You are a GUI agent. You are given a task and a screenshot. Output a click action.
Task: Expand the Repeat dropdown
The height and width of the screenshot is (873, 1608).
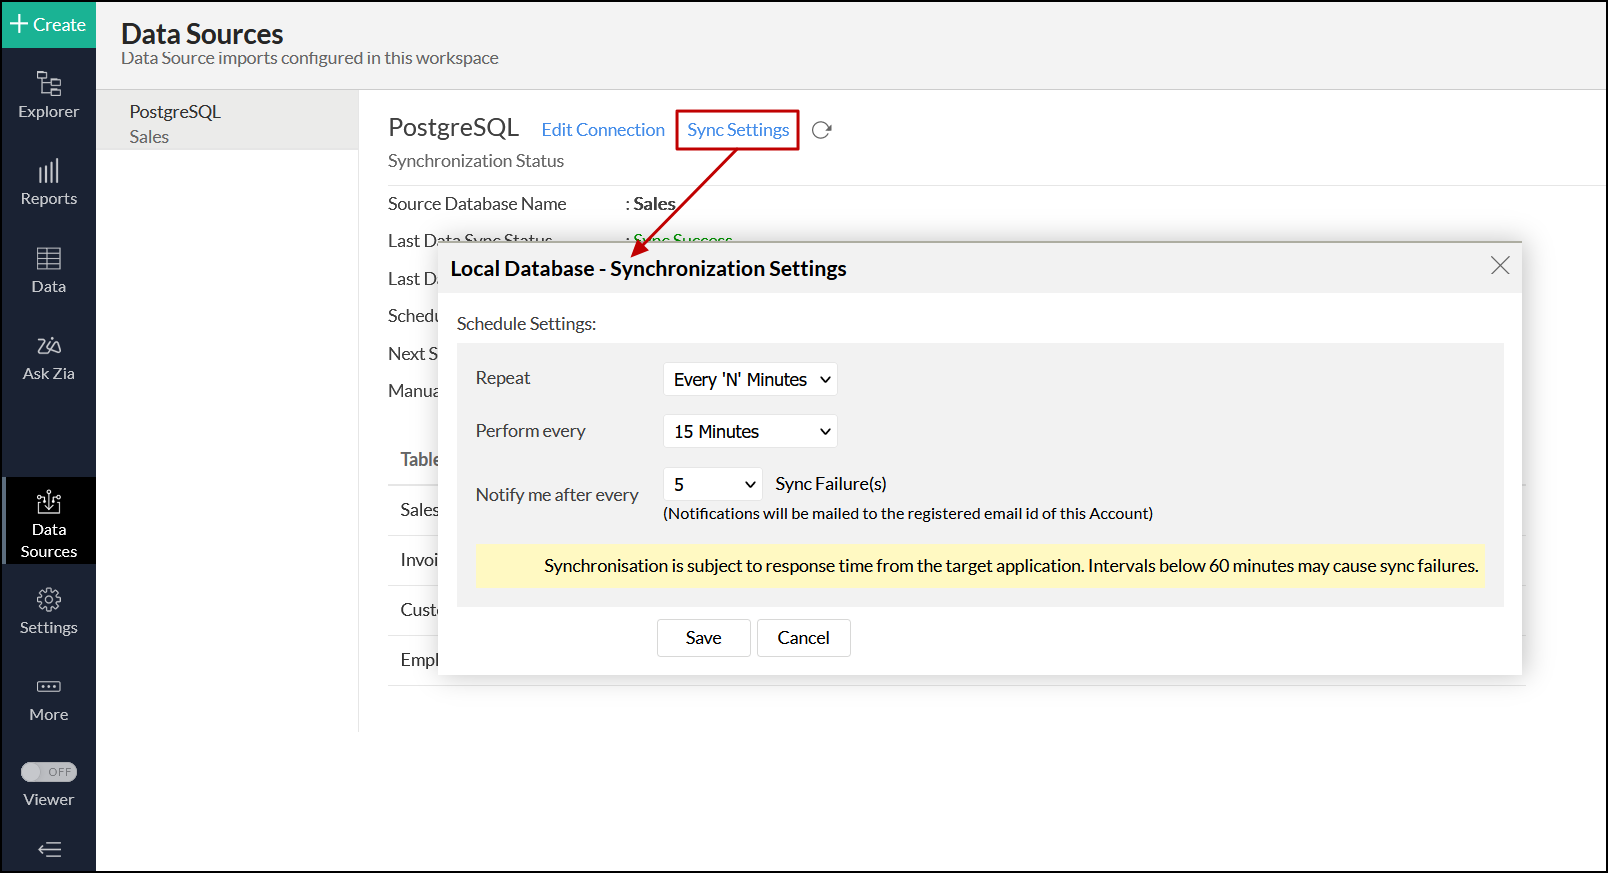(x=750, y=379)
